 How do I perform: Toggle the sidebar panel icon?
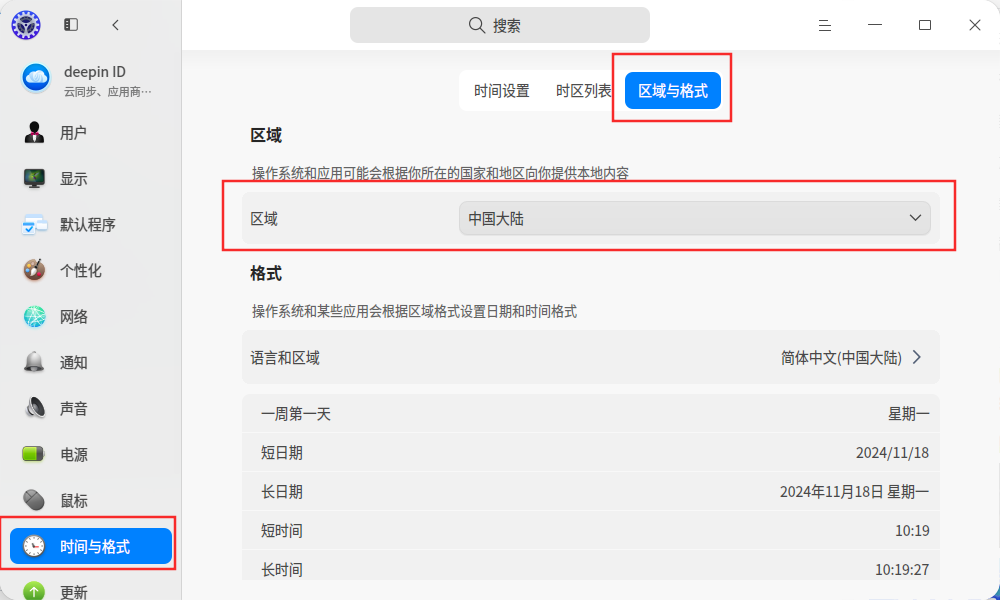pyautogui.click(x=71, y=25)
